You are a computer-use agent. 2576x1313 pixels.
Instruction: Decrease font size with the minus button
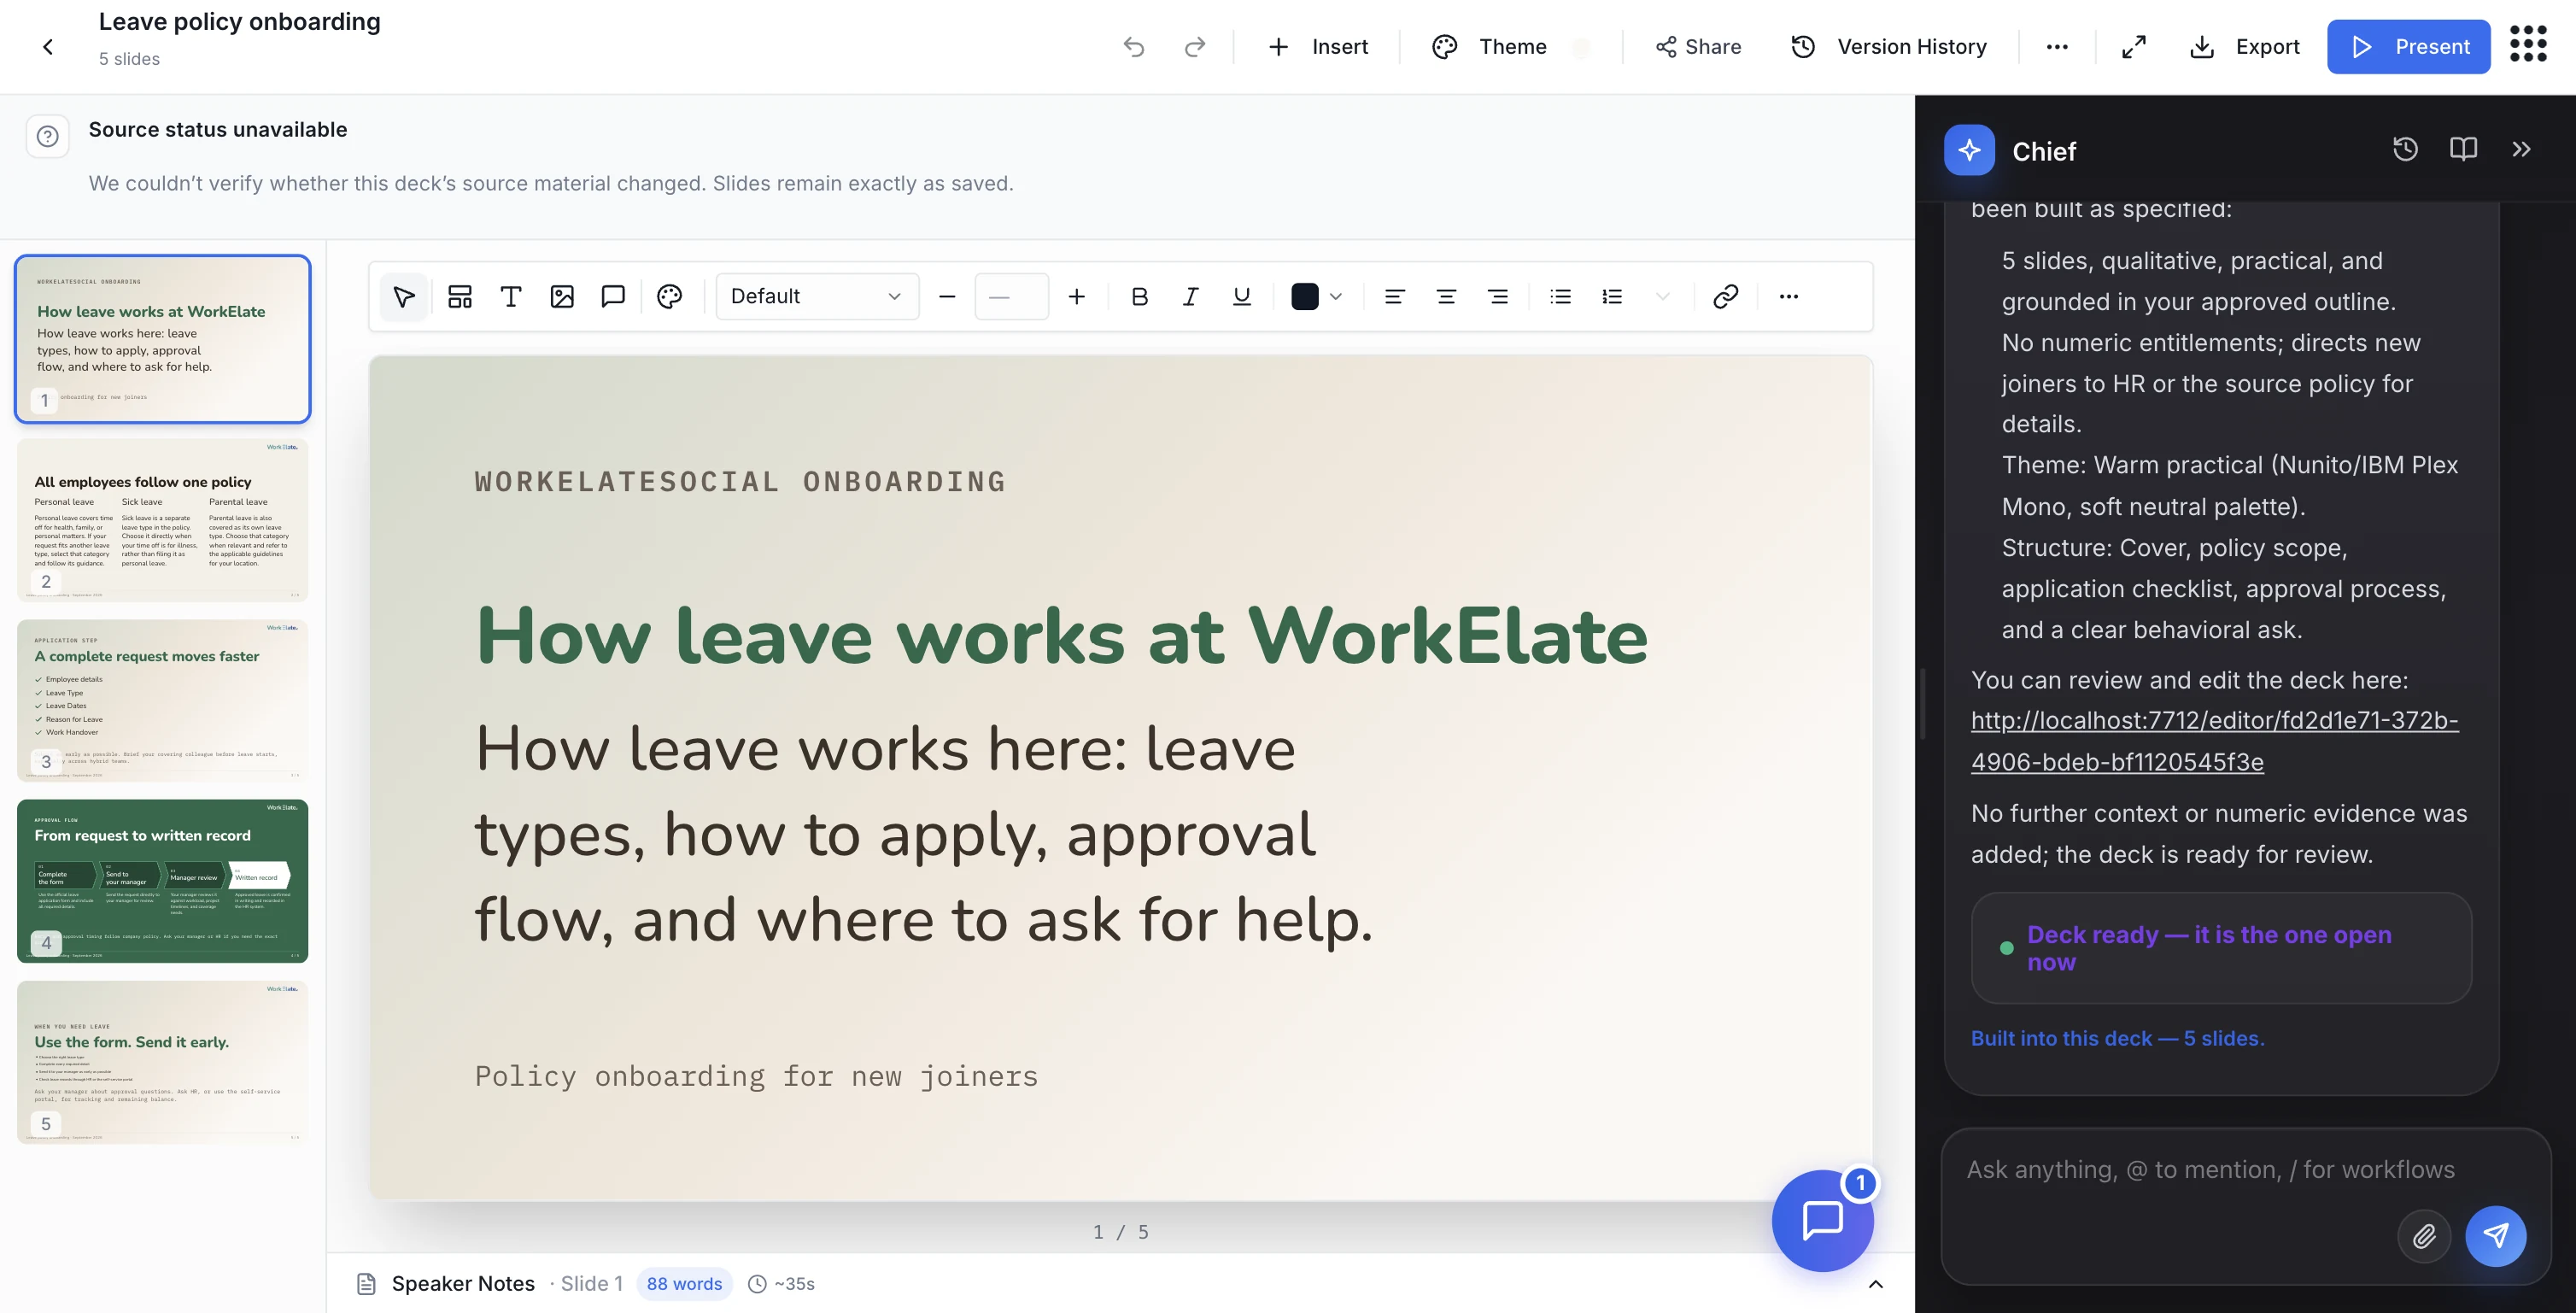pos(947,296)
